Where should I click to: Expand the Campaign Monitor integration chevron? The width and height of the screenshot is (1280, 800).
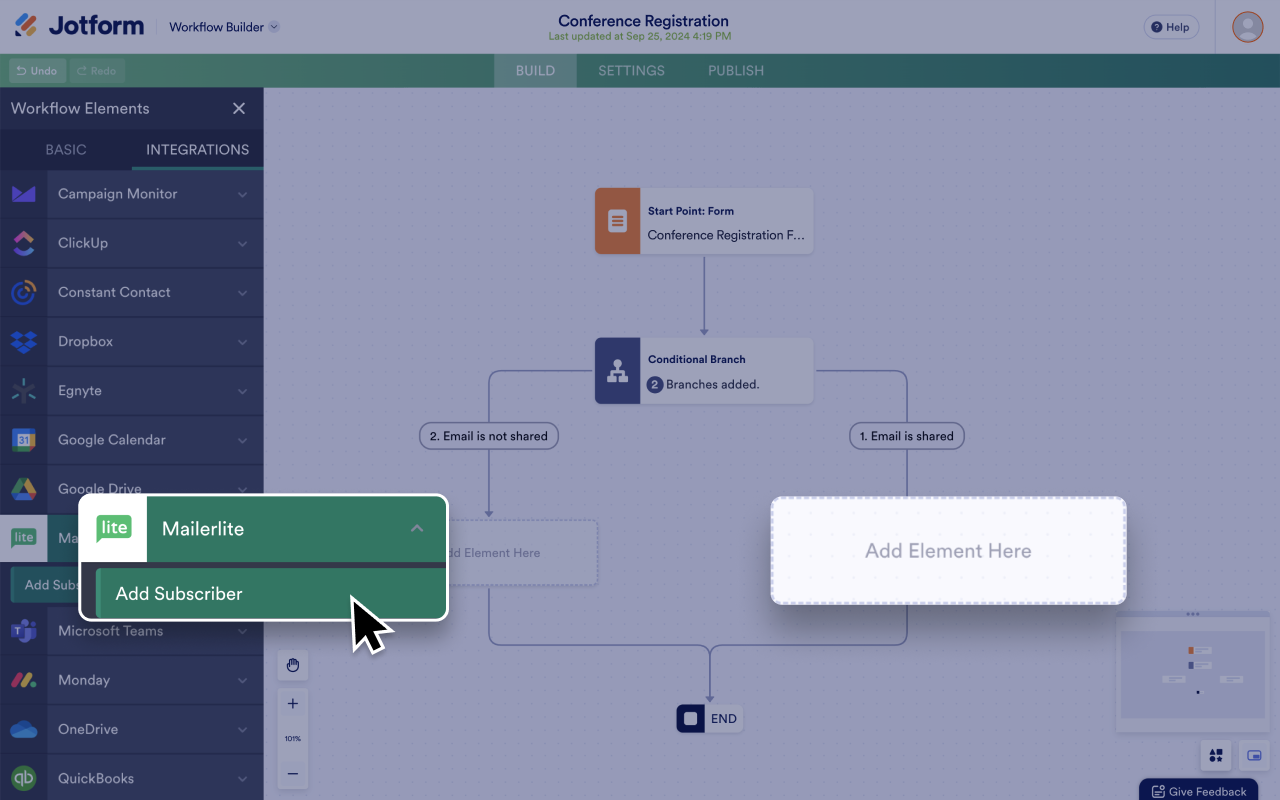tap(243, 194)
